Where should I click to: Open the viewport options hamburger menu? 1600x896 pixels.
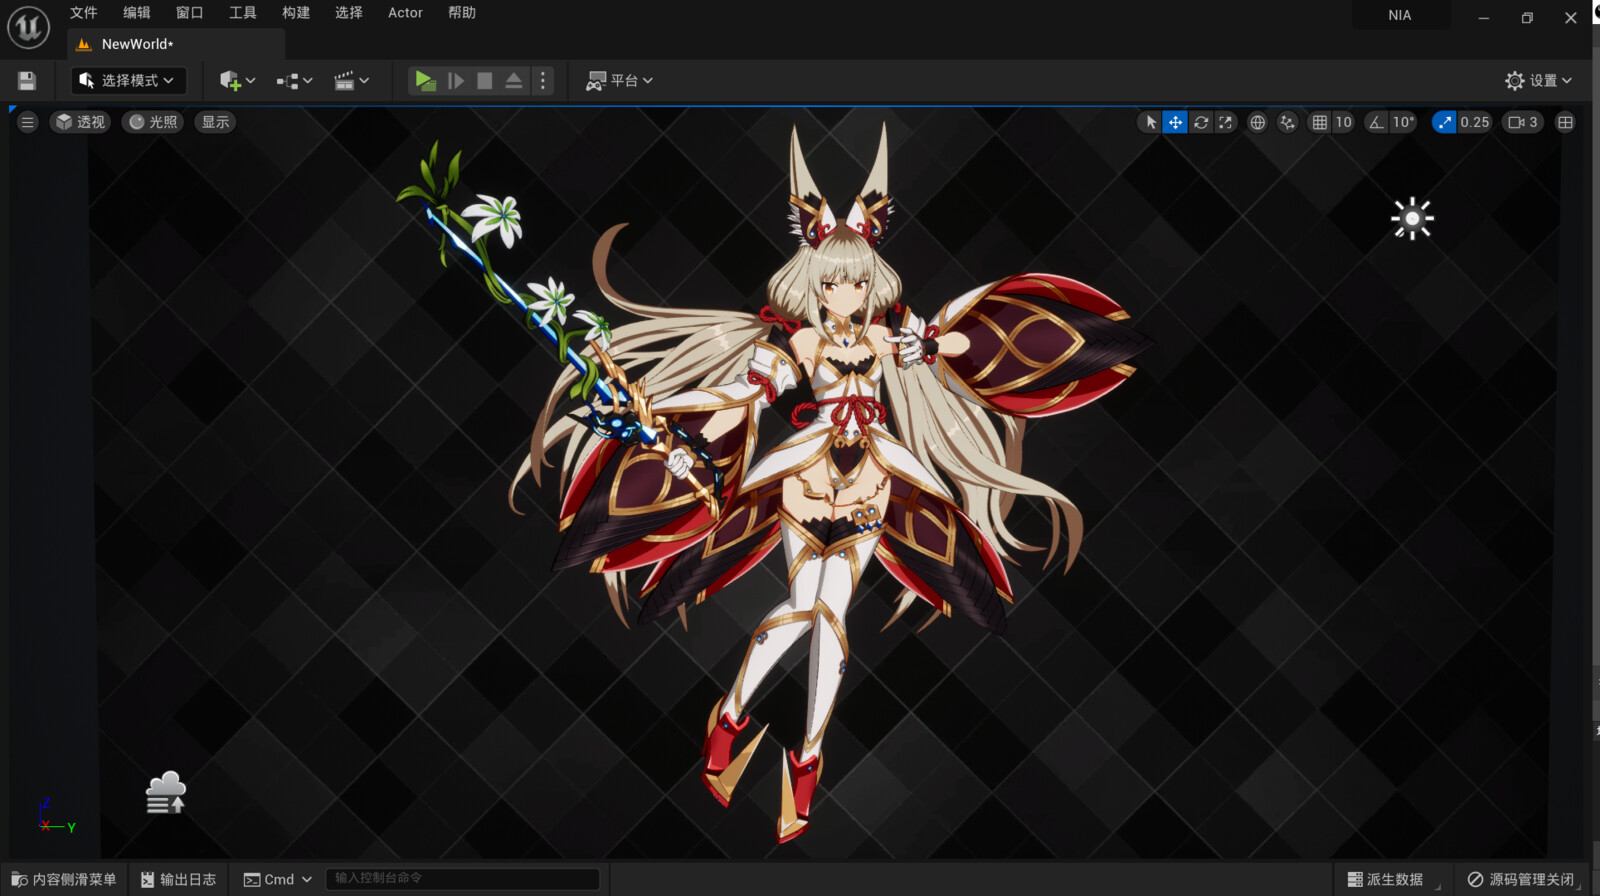[27, 122]
